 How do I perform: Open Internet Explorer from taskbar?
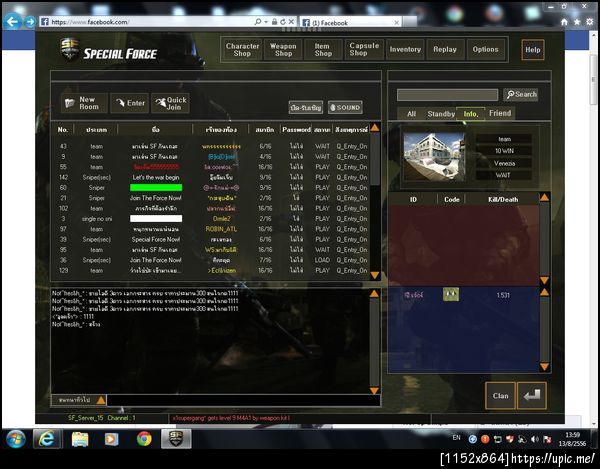click(x=47, y=439)
